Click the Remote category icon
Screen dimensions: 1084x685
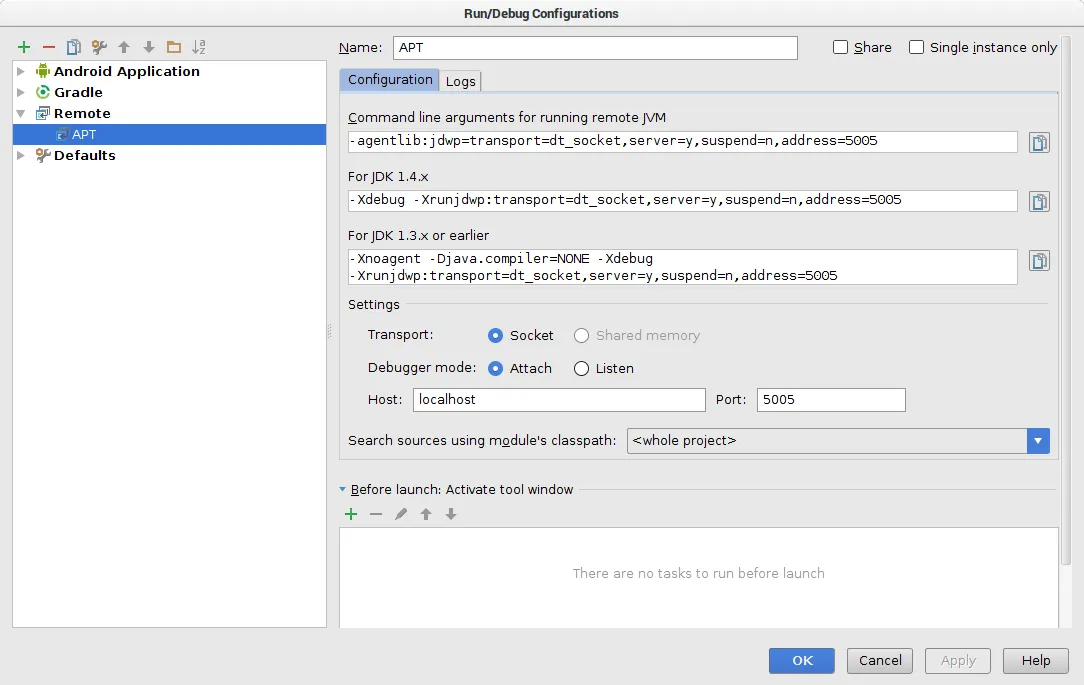tap(43, 113)
